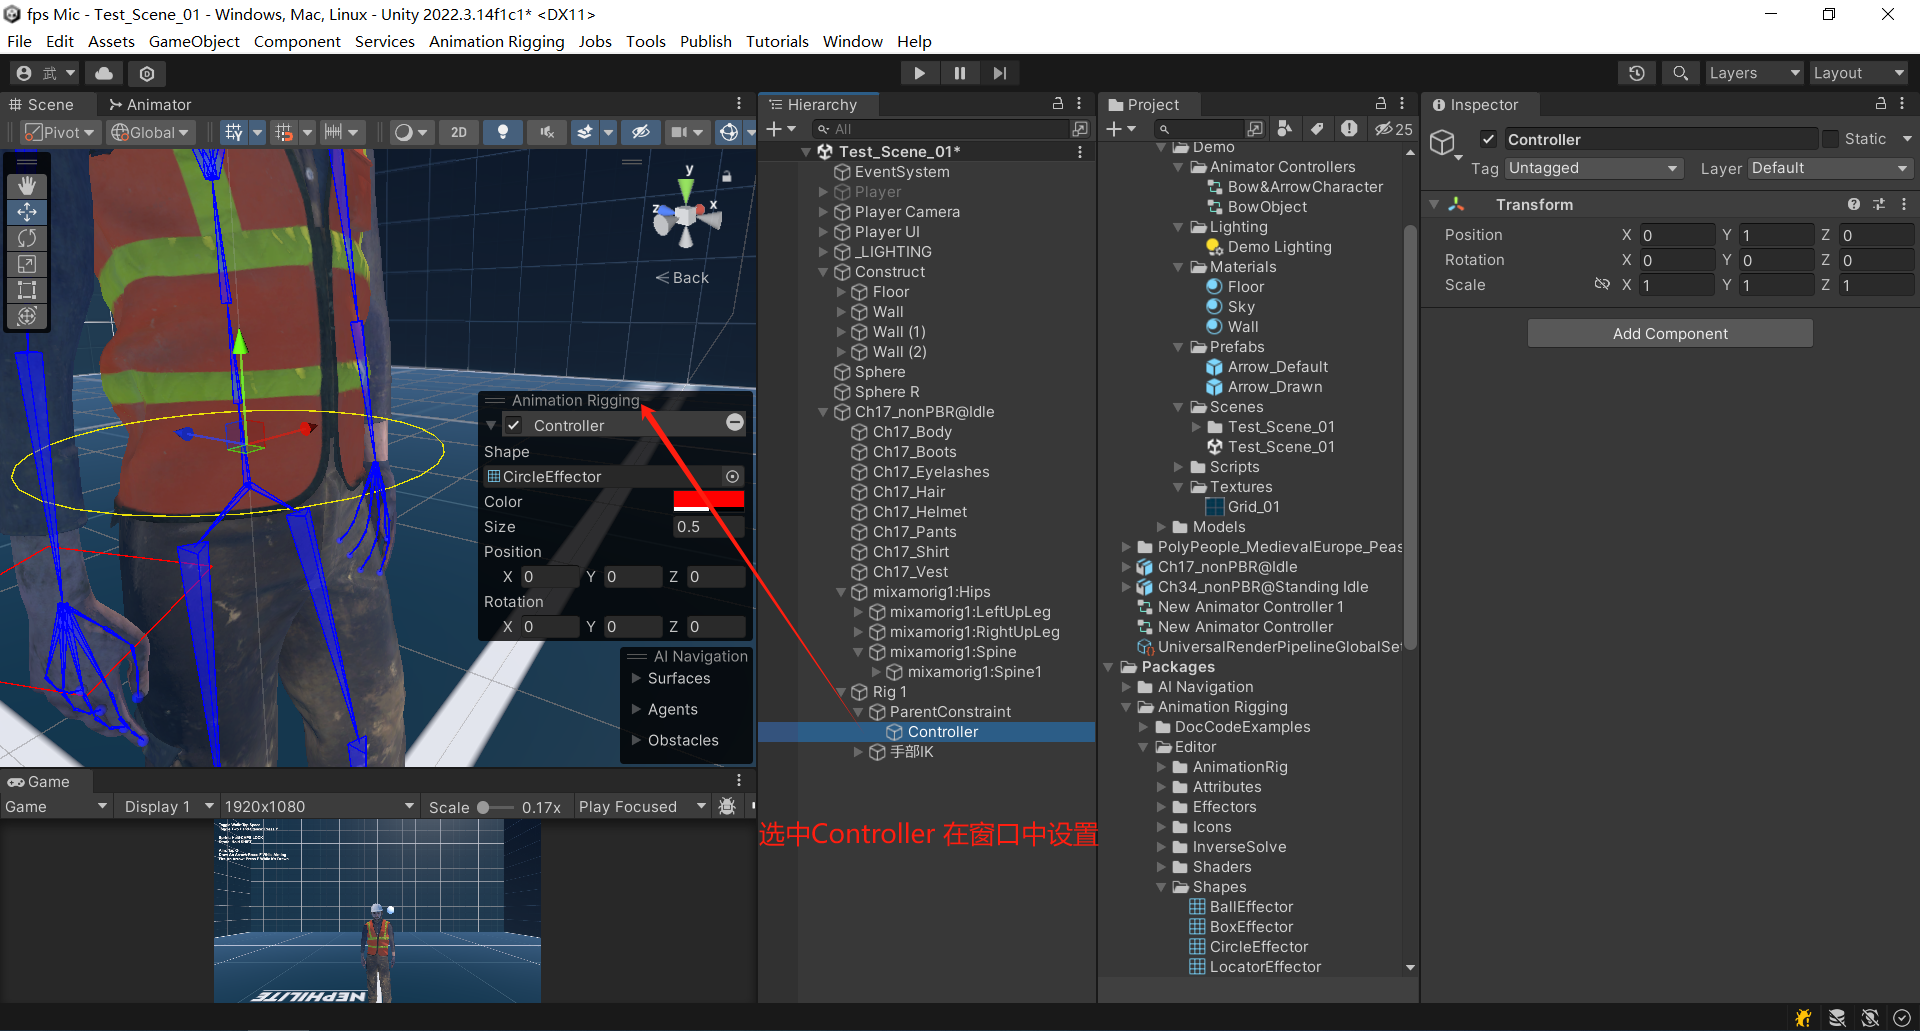
Task: Open the Global dropdown
Action: (x=150, y=132)
